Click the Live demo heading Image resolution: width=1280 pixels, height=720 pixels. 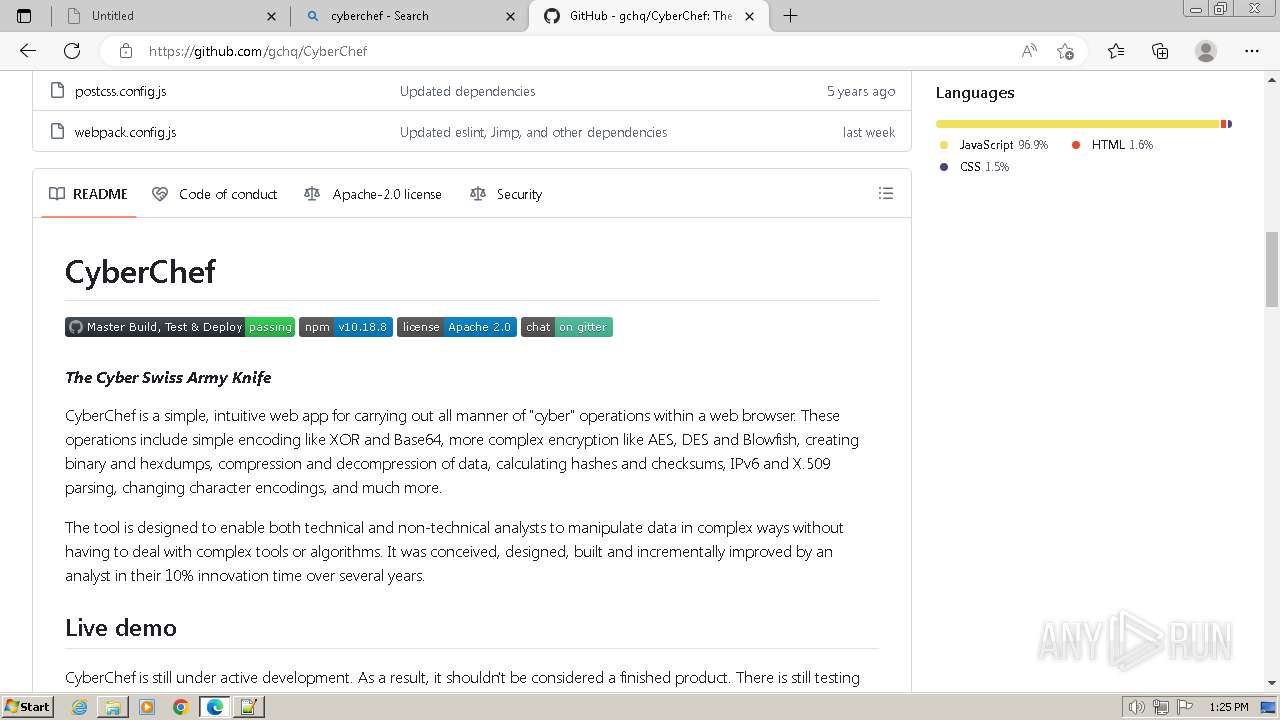pos(121,628)
